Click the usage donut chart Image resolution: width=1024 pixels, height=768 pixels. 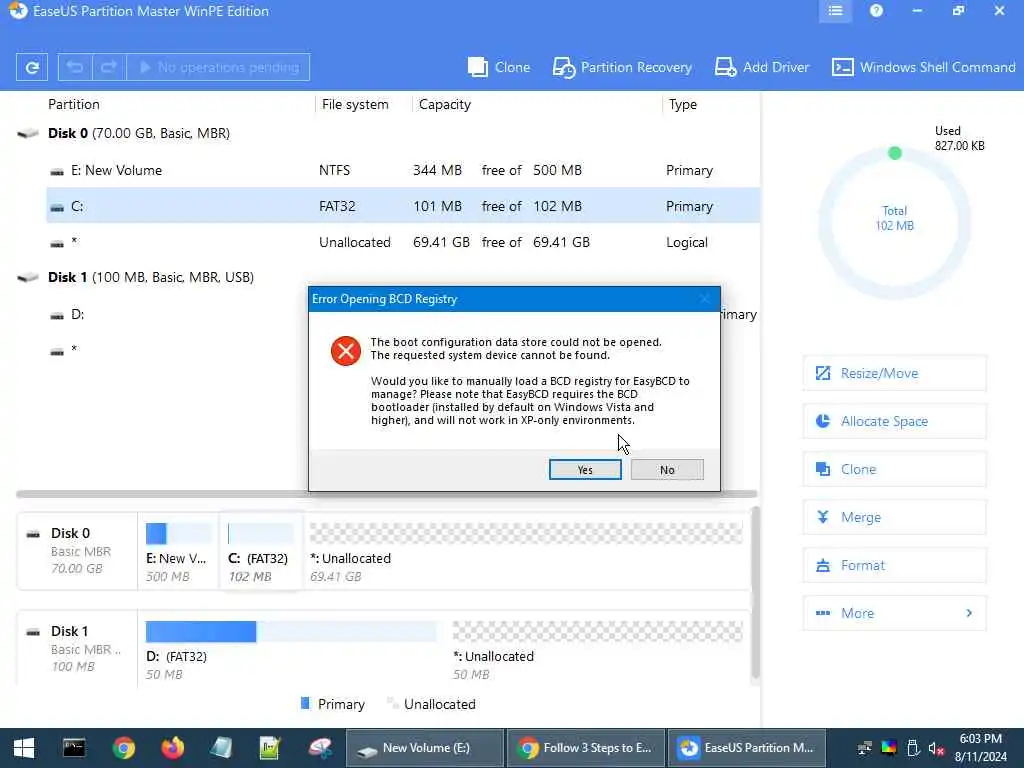coord(894,223)
